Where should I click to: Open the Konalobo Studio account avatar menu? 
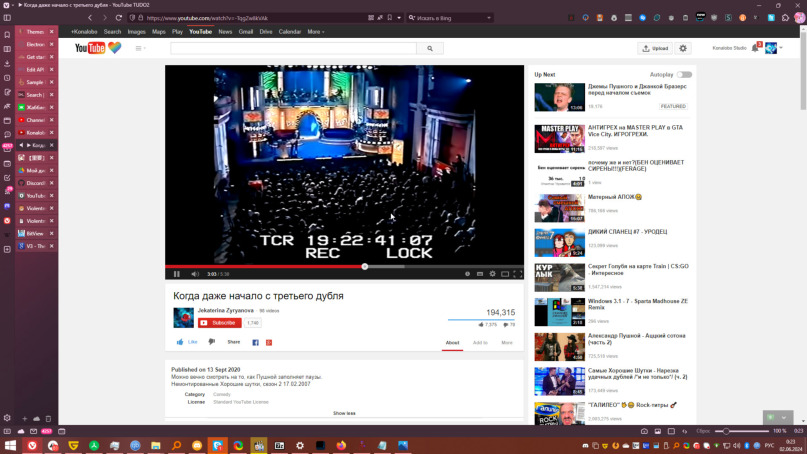[x=770, y=48]
